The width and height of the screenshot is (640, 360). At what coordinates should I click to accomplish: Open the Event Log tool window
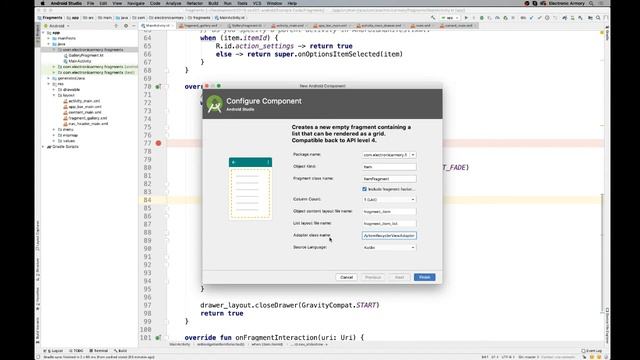coord(592,351)
